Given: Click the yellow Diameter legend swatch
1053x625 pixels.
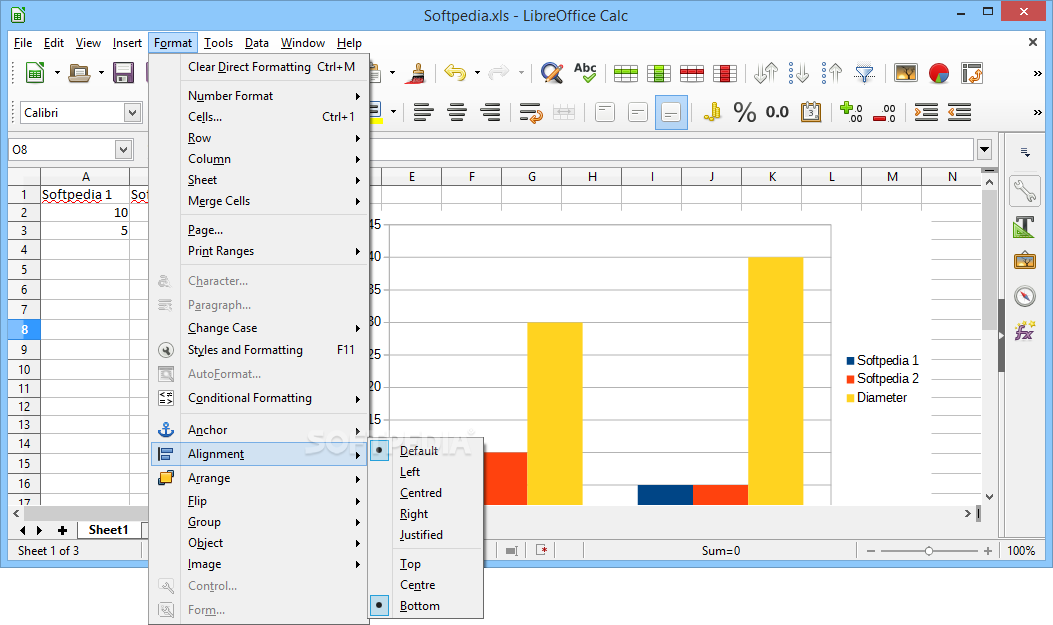Looking at the screenshot, I should point(850,398).
